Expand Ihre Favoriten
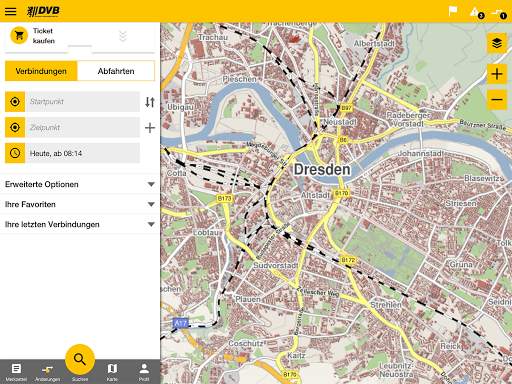The height and width of the screenshot is (384, 512). [80, 204]
